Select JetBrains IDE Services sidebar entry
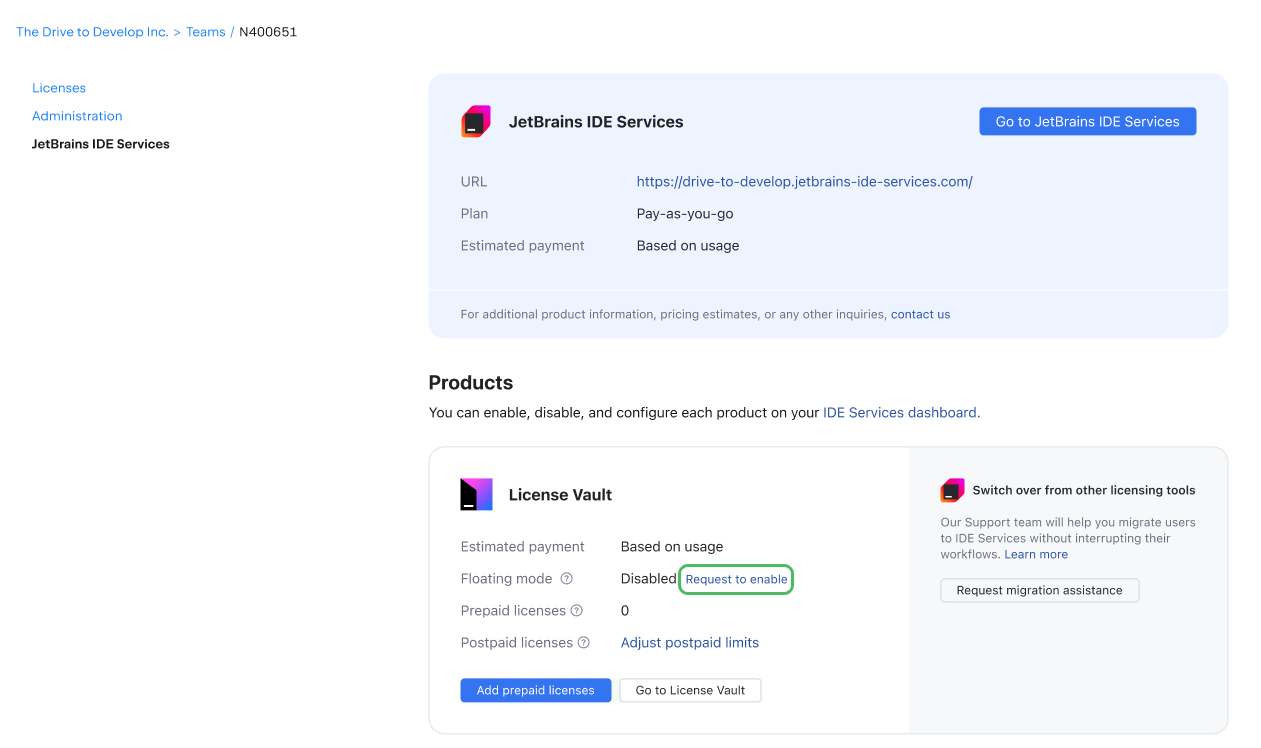 [x=100, y=143]
